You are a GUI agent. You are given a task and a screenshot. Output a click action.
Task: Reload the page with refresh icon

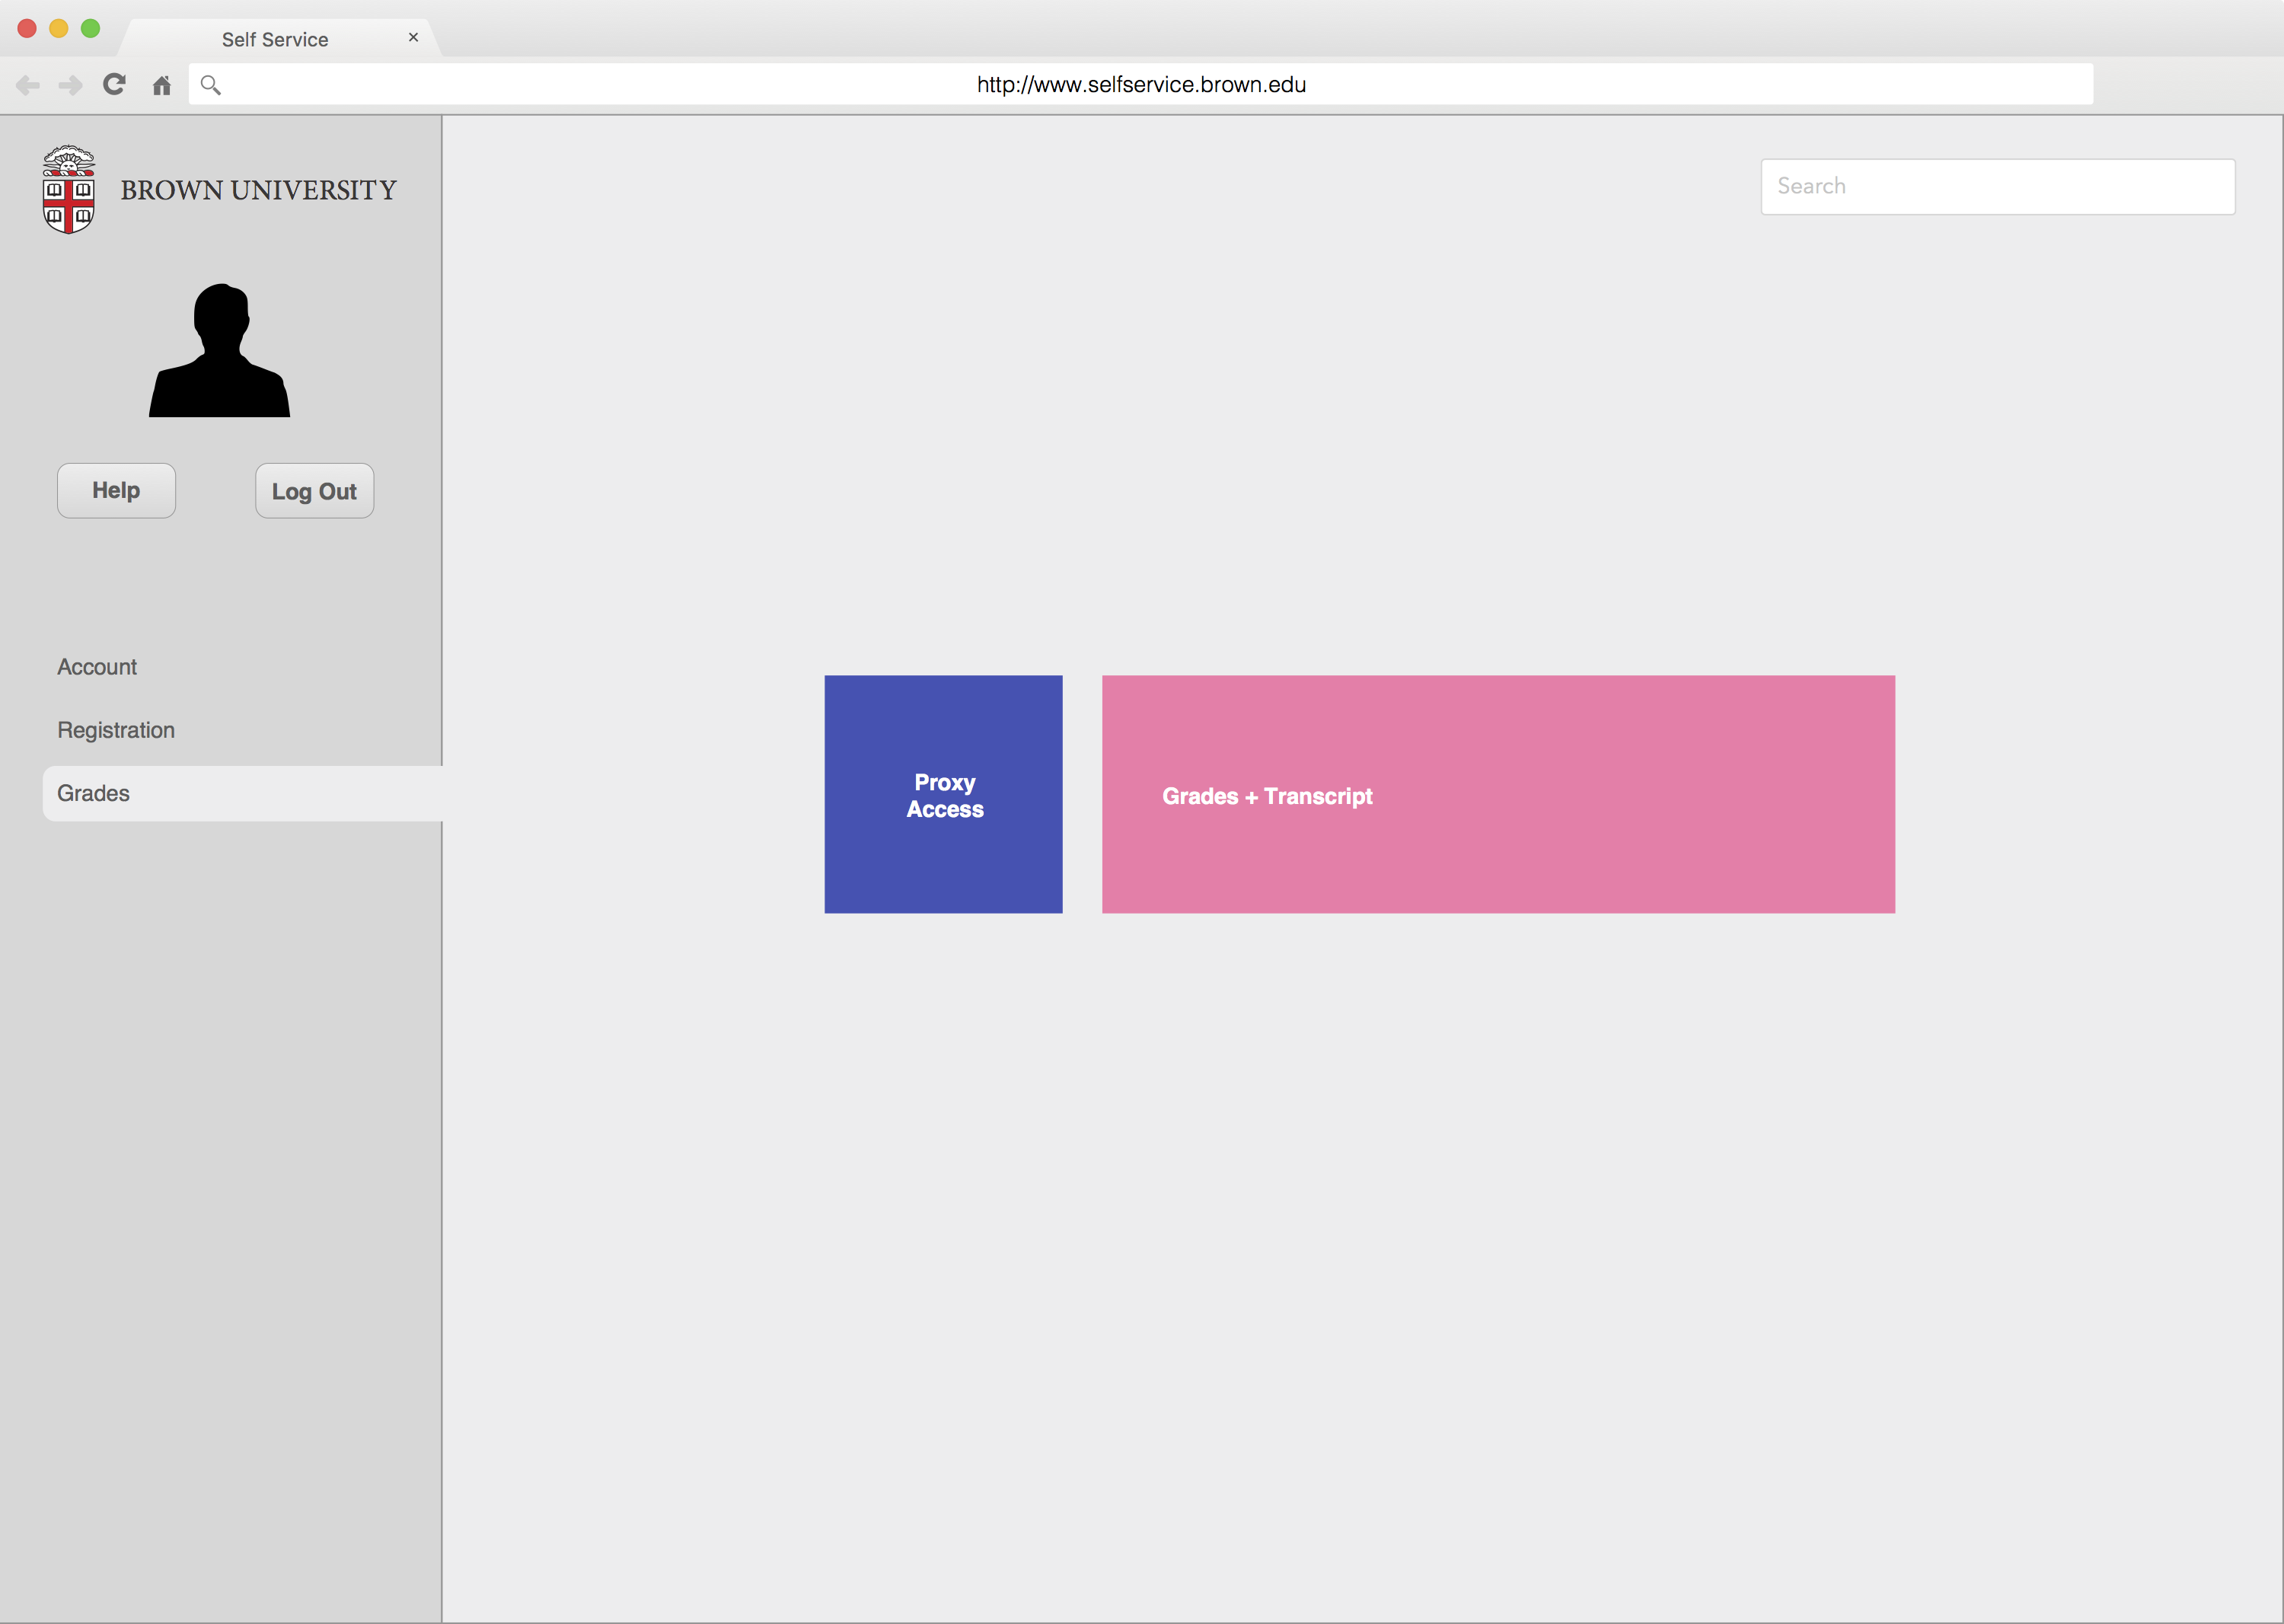click(x=114, y=84)
